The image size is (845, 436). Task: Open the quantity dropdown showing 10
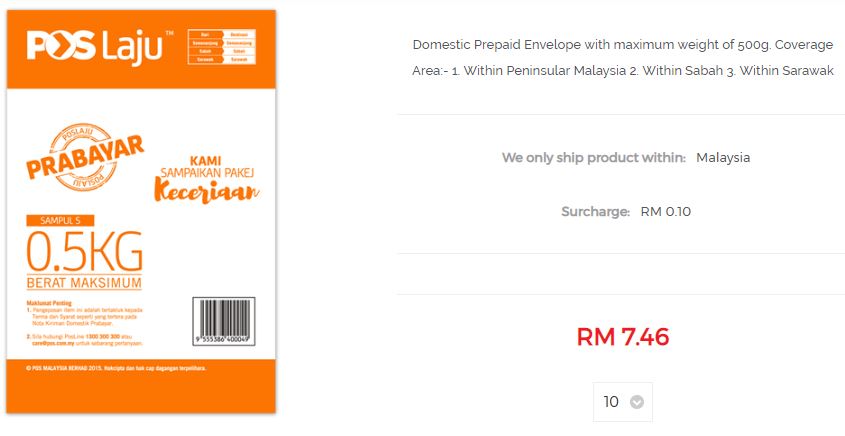(x=622, y=402)
